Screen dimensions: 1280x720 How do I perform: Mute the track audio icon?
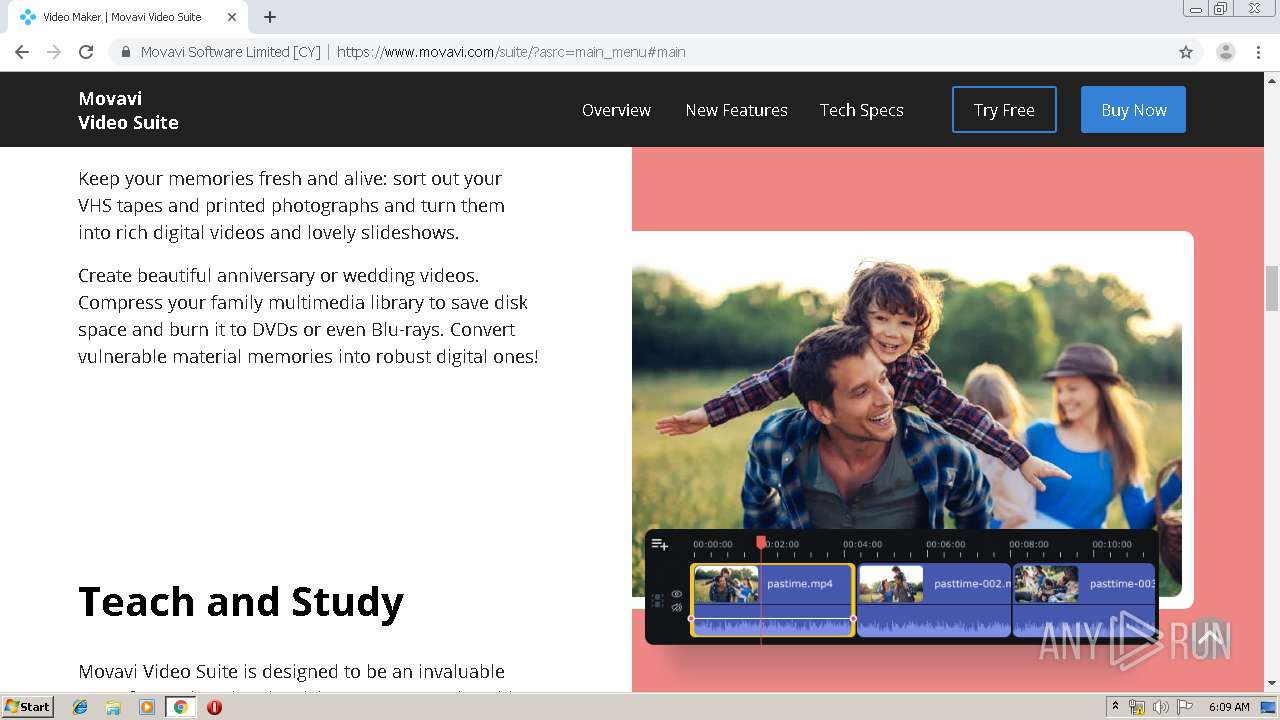677,607
